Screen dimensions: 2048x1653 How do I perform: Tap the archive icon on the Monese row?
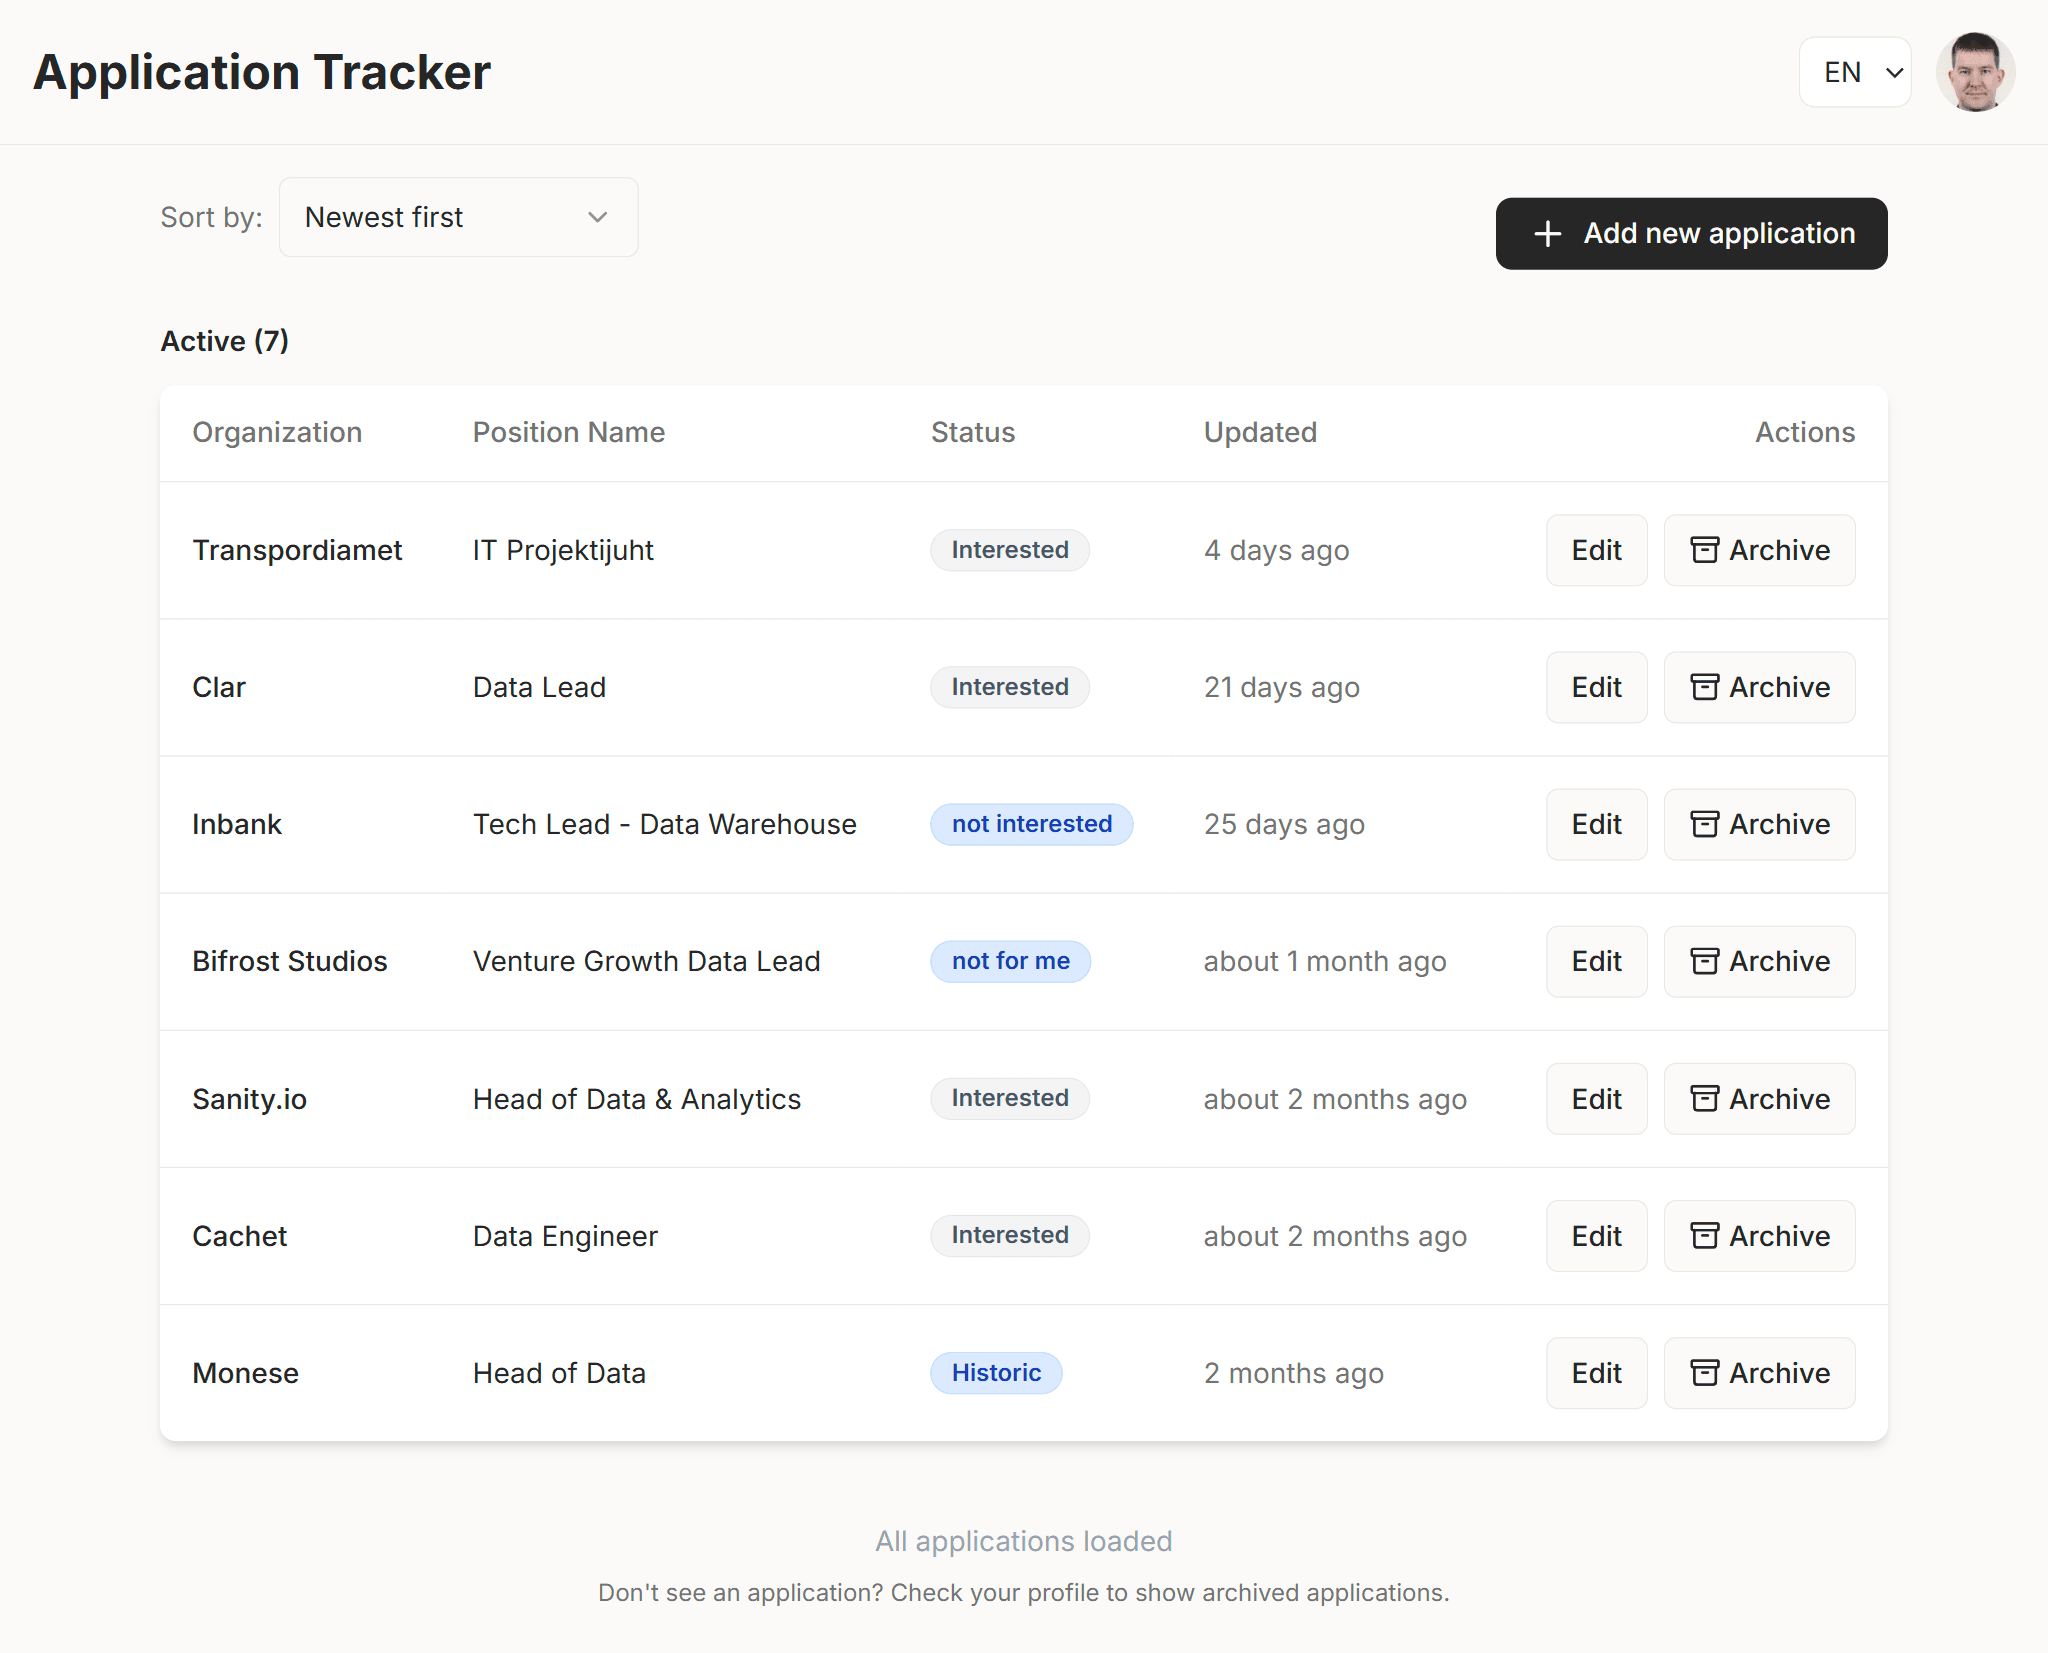[1705, 1372]
